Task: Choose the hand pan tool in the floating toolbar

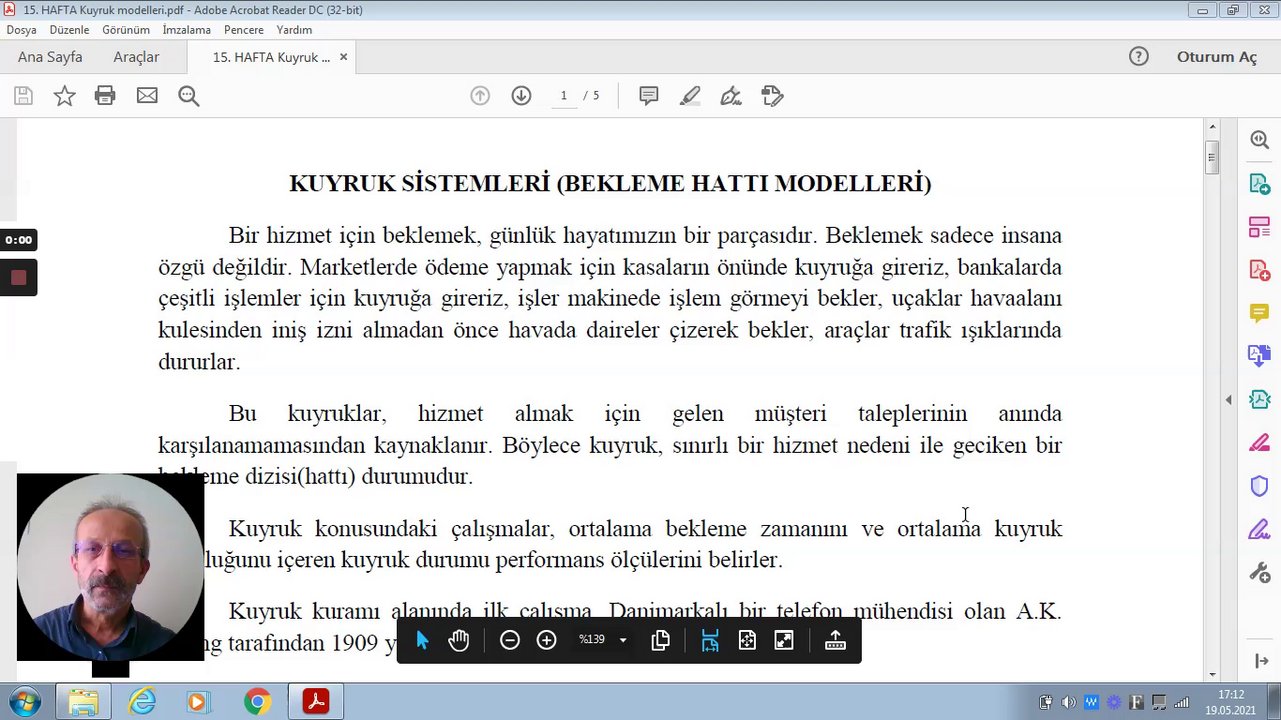Action: point(459,640)
